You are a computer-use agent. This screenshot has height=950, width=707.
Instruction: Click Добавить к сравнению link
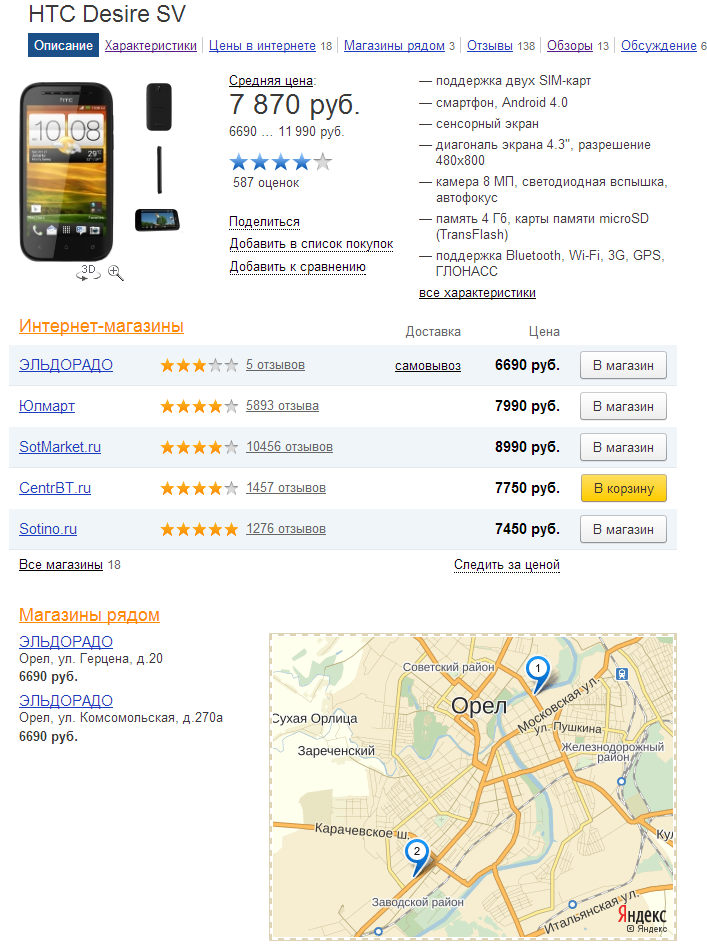pos(297,267)
